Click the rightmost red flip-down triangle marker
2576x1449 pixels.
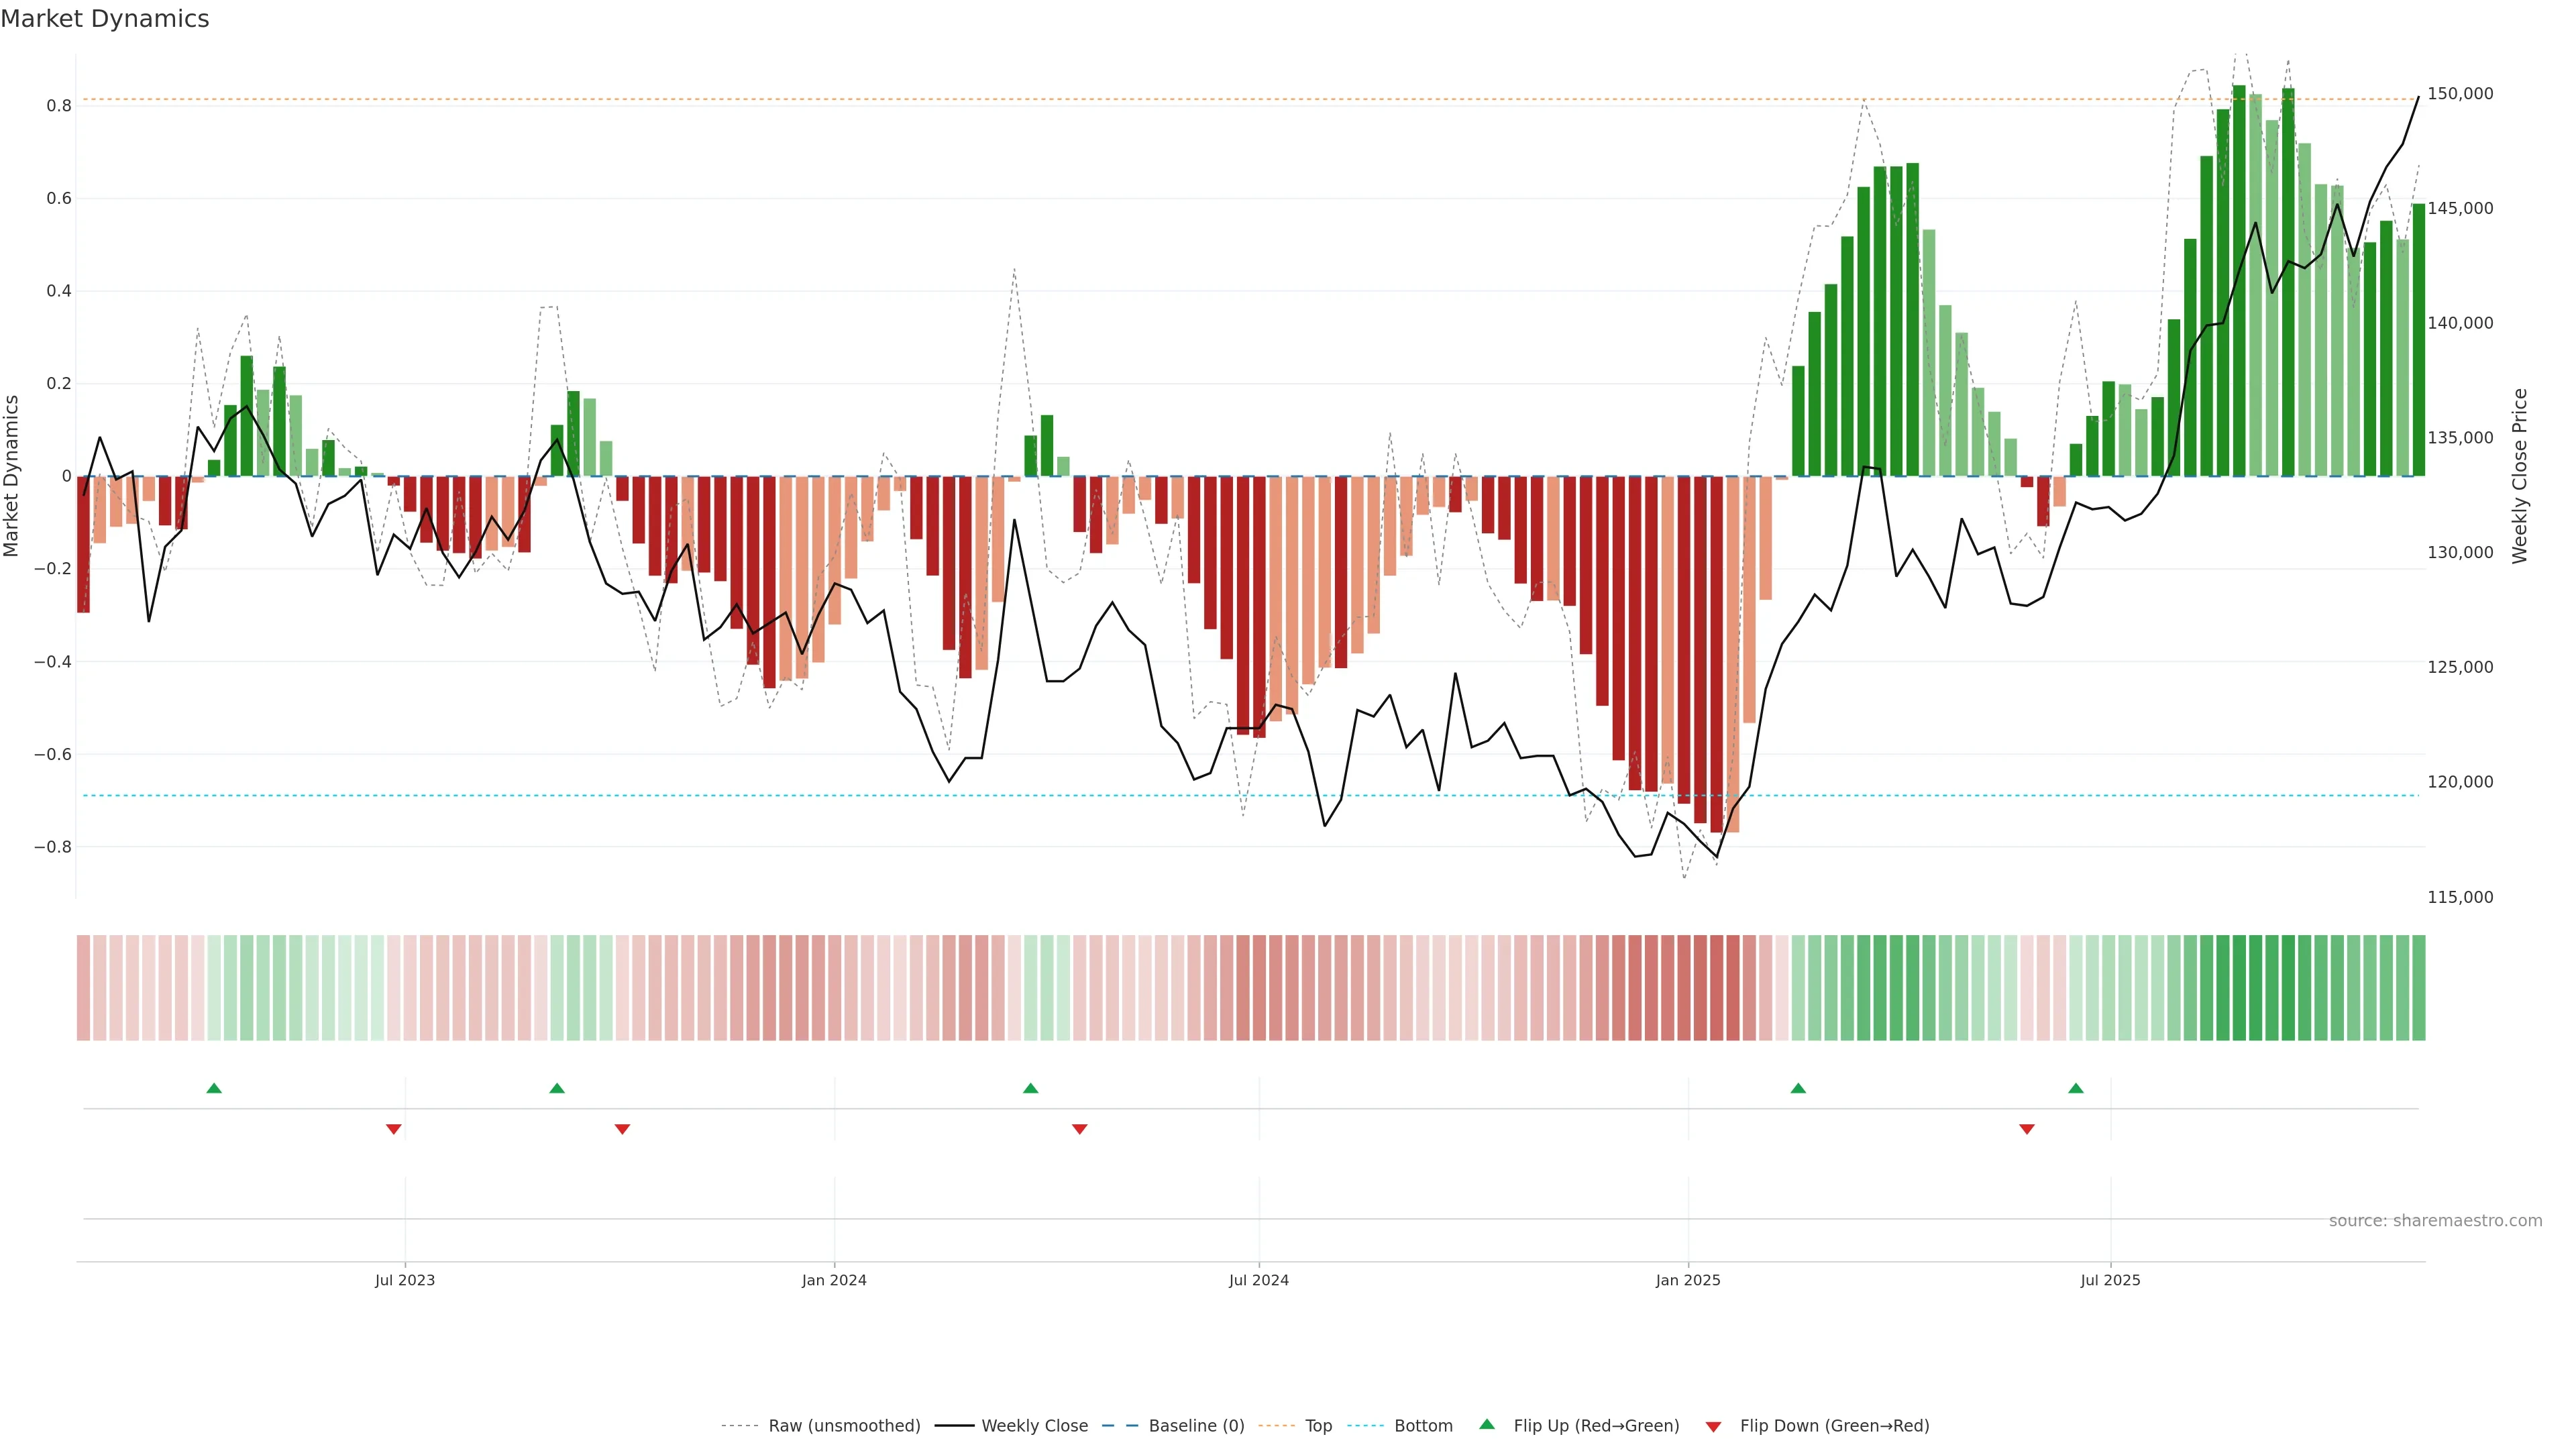(x=2027, y=1129)
